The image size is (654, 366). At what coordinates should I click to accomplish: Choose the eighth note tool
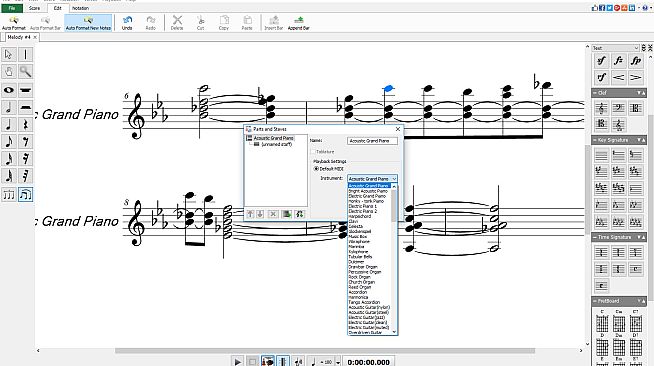pyautogui.click(x=9, y=142)
